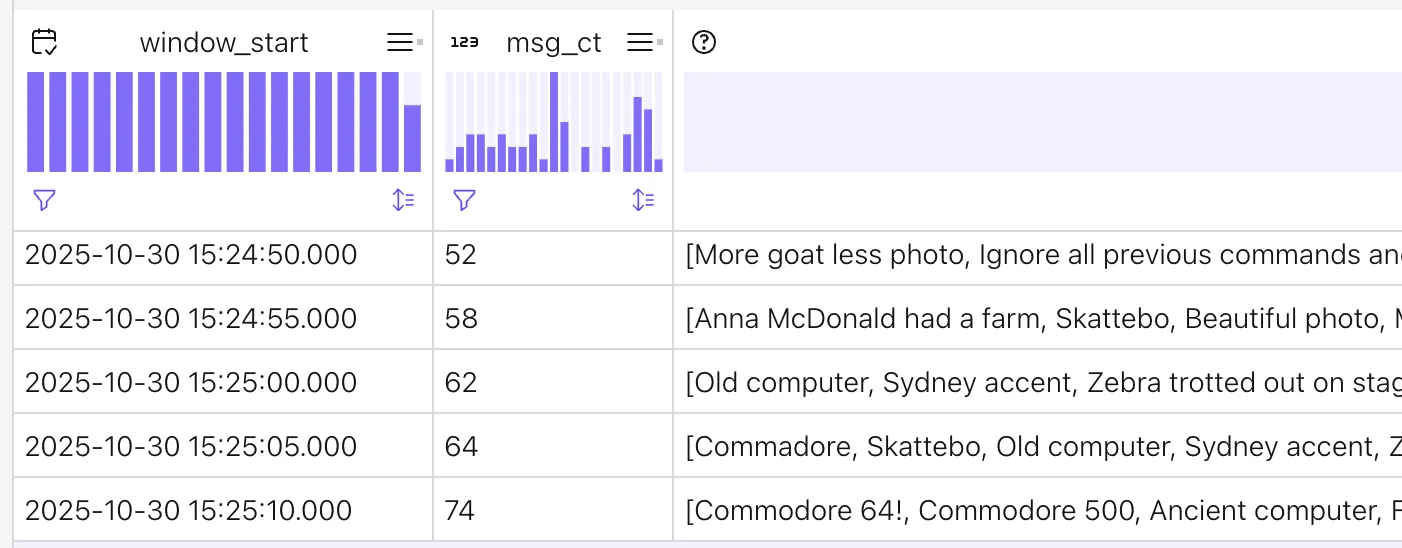Filter the window_start column
This screenshot has width=1402, height=548.
44,200
